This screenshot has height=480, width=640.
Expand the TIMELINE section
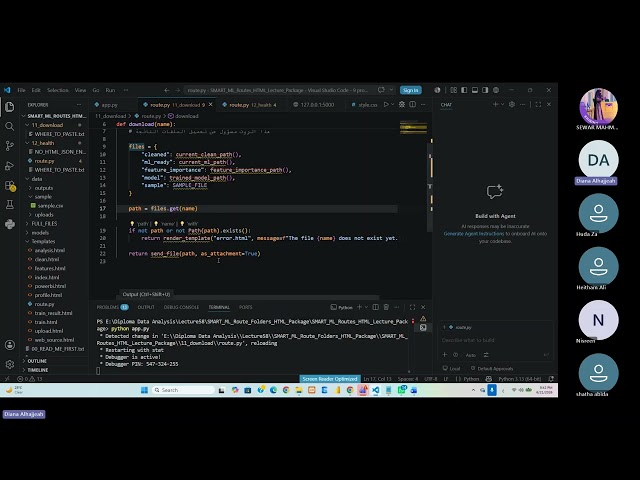pos(38,370)
